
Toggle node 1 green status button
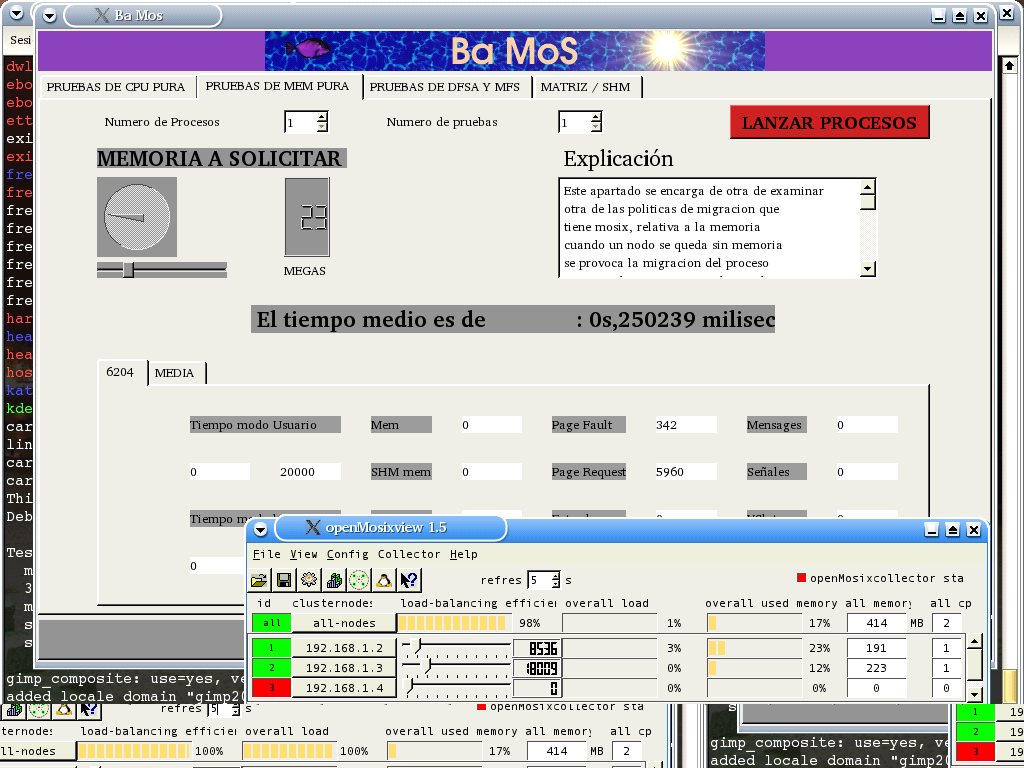click(x=271, y=648)
